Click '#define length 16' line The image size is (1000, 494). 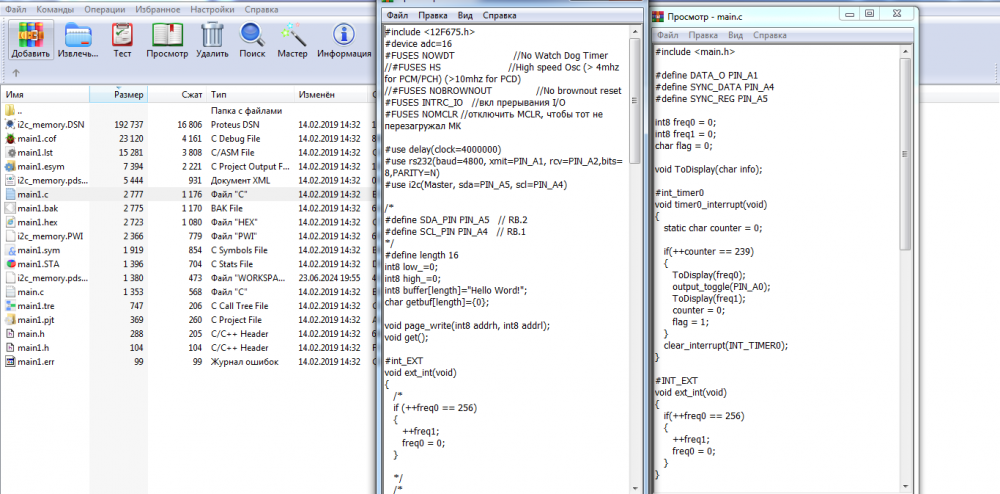[422, 255]
